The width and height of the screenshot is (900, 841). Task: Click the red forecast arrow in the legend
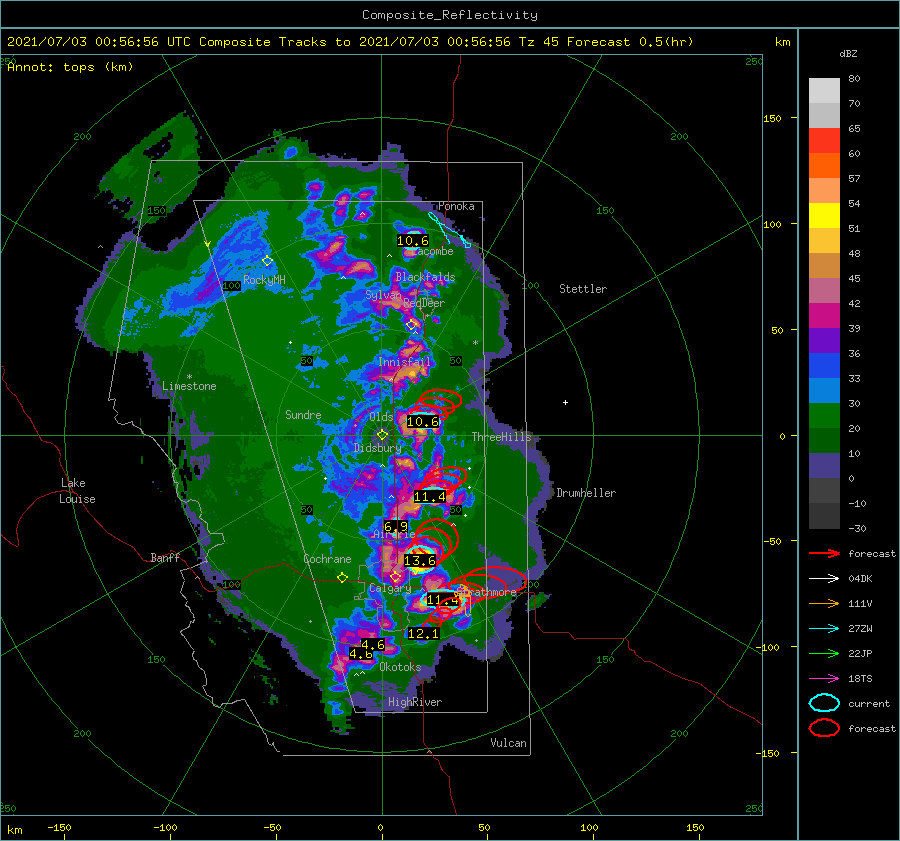pyautogui.click(x=824, y=553)
